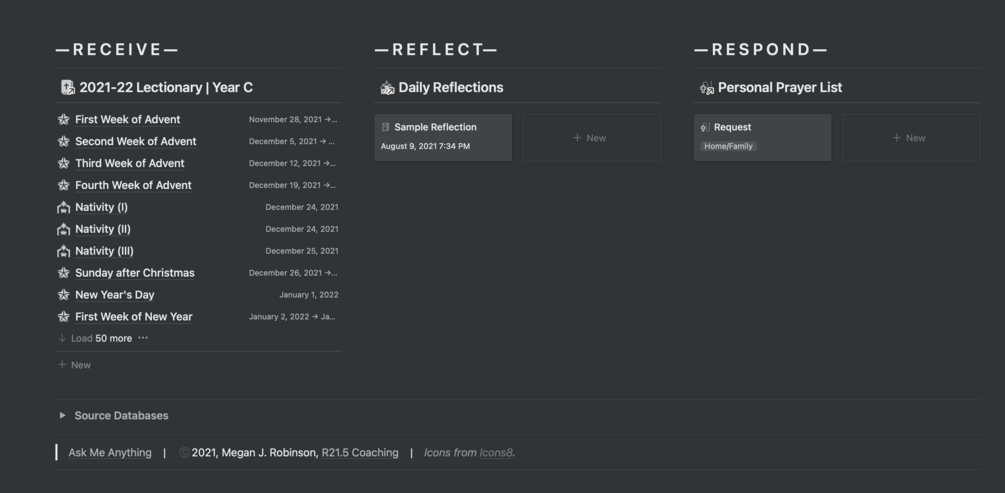Open the Sunday after Christmas entry
The image size is (1005, 493).
(x=134, y=273)
